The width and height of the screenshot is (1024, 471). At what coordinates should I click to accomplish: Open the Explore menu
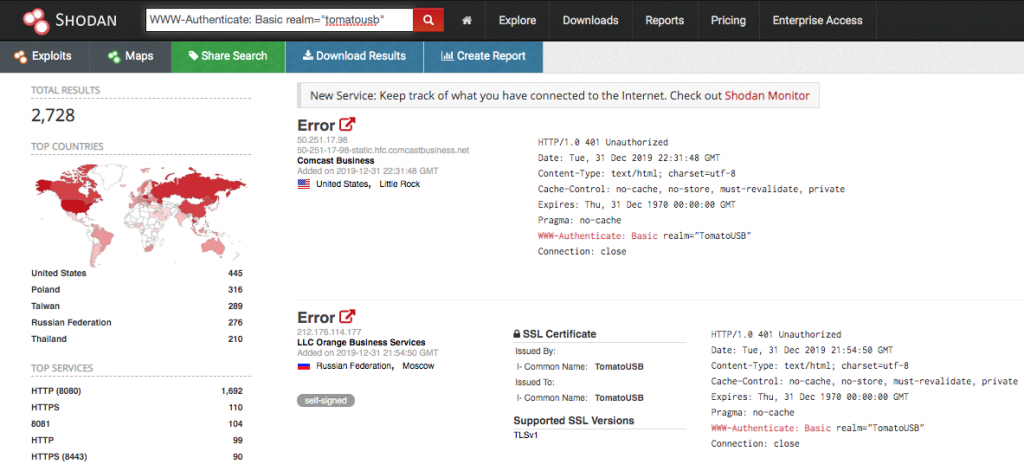click(517, 20)
